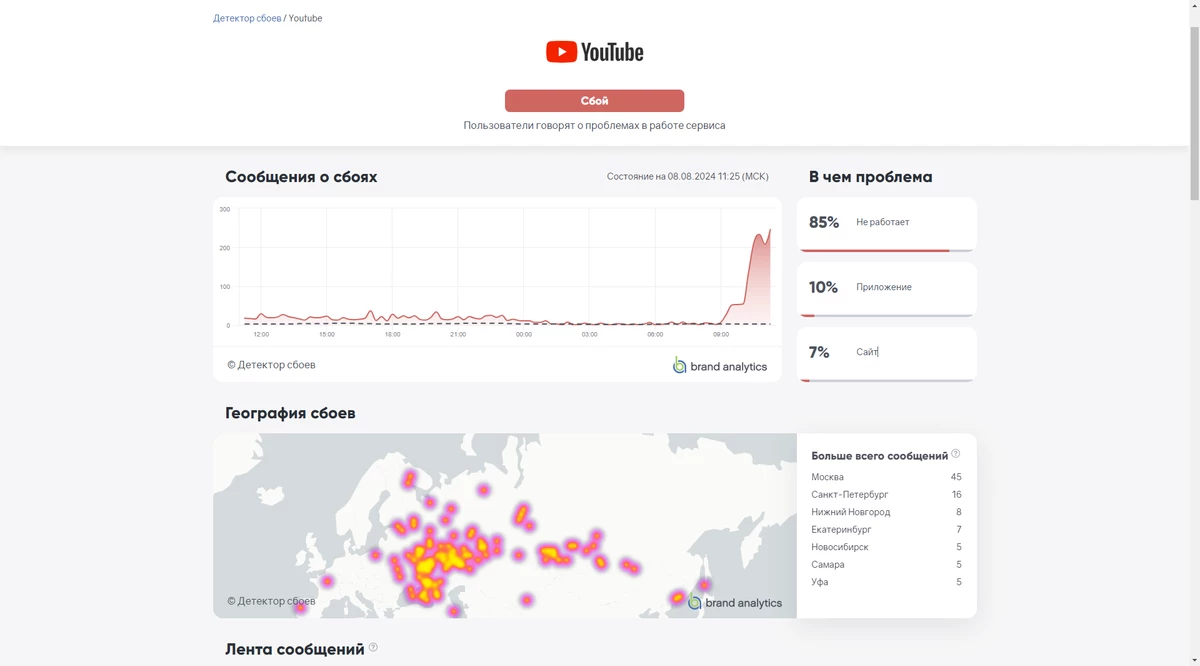1200x666 pixels.
Task: Click the help icon beside Больше всего сообщений
Action: (956, 454)
